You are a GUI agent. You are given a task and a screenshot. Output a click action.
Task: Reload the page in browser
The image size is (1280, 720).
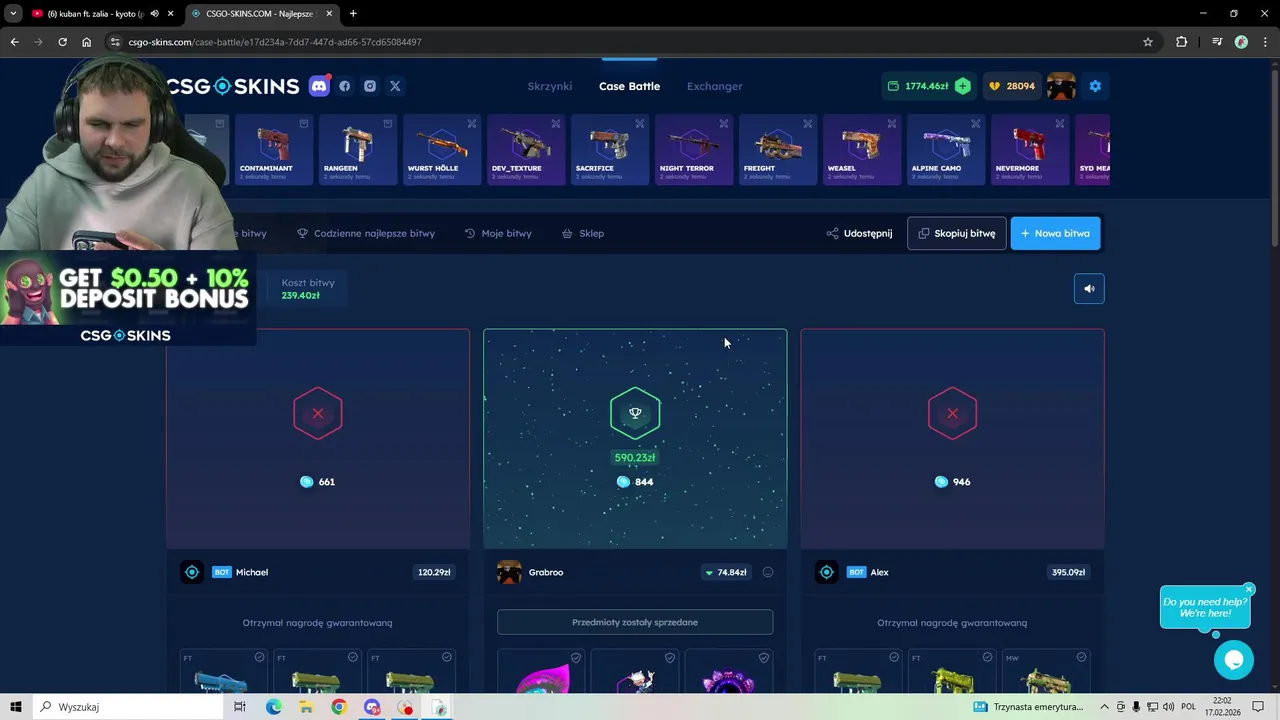pyautogui.click(x=62, y=42)
